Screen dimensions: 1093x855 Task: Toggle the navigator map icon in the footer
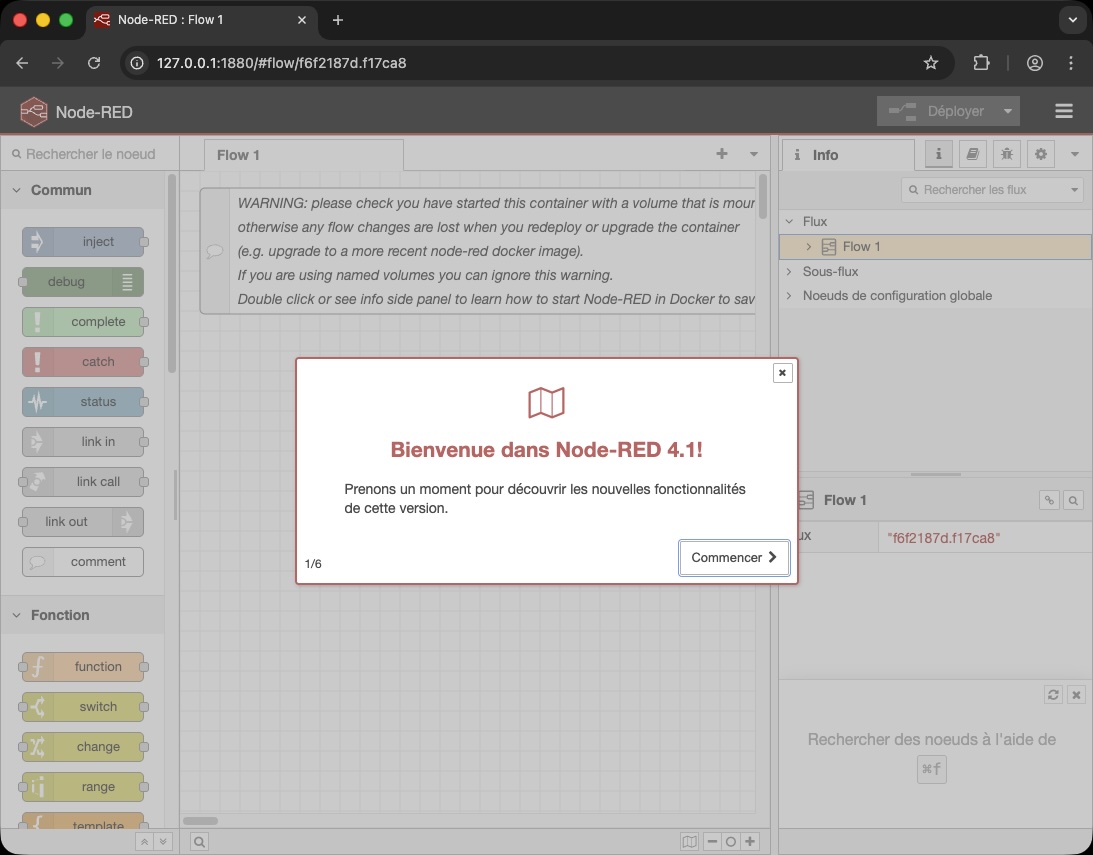click(689, 841)
